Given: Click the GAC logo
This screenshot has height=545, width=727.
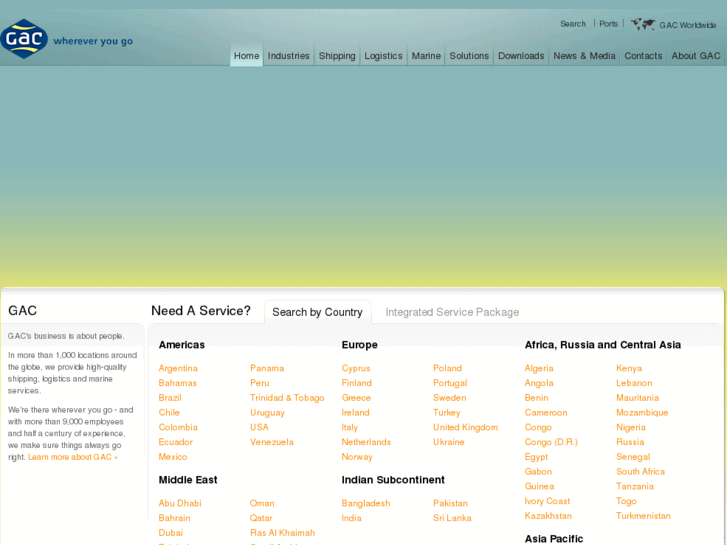Looking at the screenshot, I should click(24, 39).
